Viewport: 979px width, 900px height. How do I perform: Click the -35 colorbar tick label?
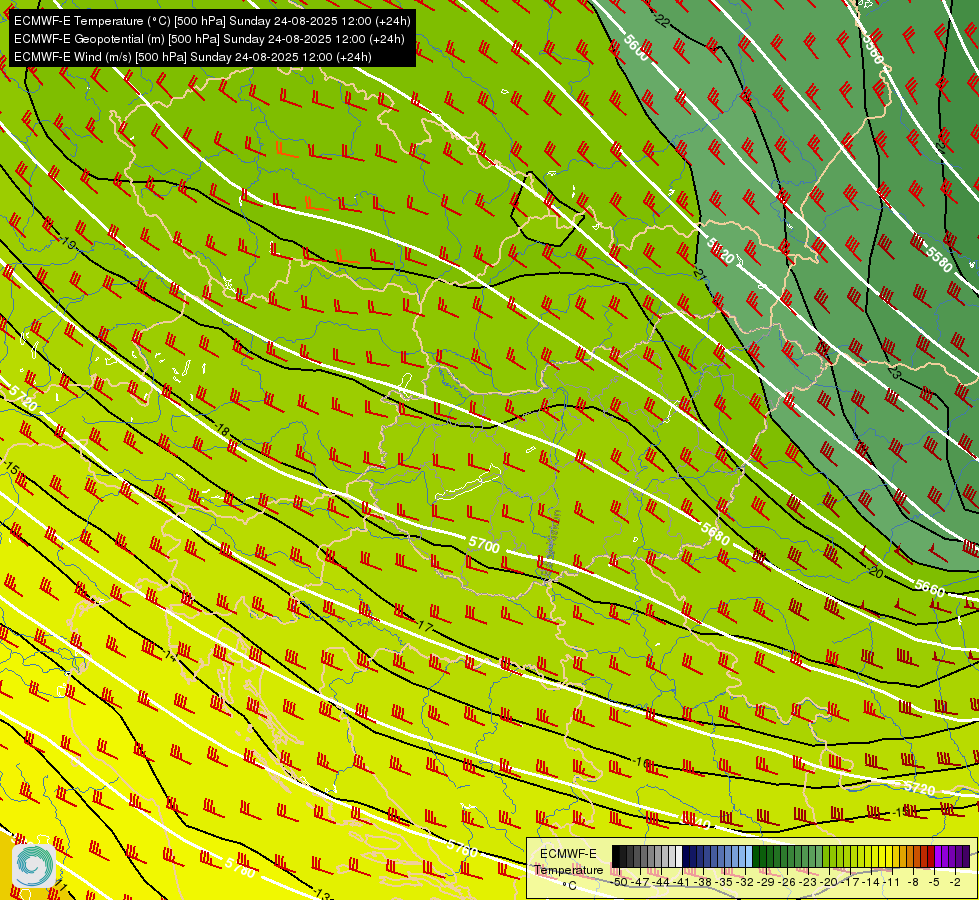point(724,883)
